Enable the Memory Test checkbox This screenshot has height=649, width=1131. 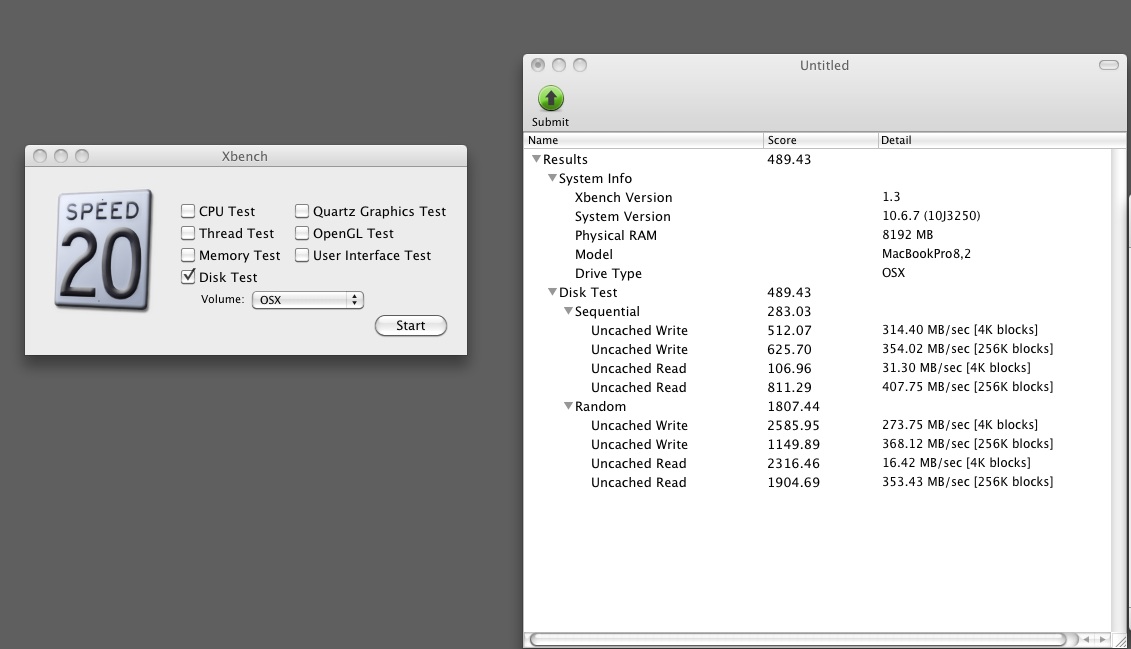pyautogui.click(x=188, y=255)
